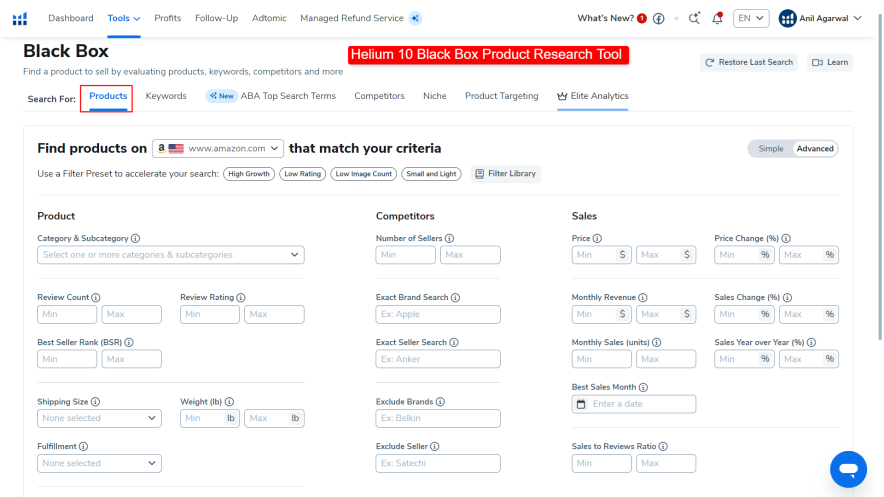Image resolution: width=884 pixels, height=497 pixels.
Task: Click the red What's New counter badge
Action: 642,19
